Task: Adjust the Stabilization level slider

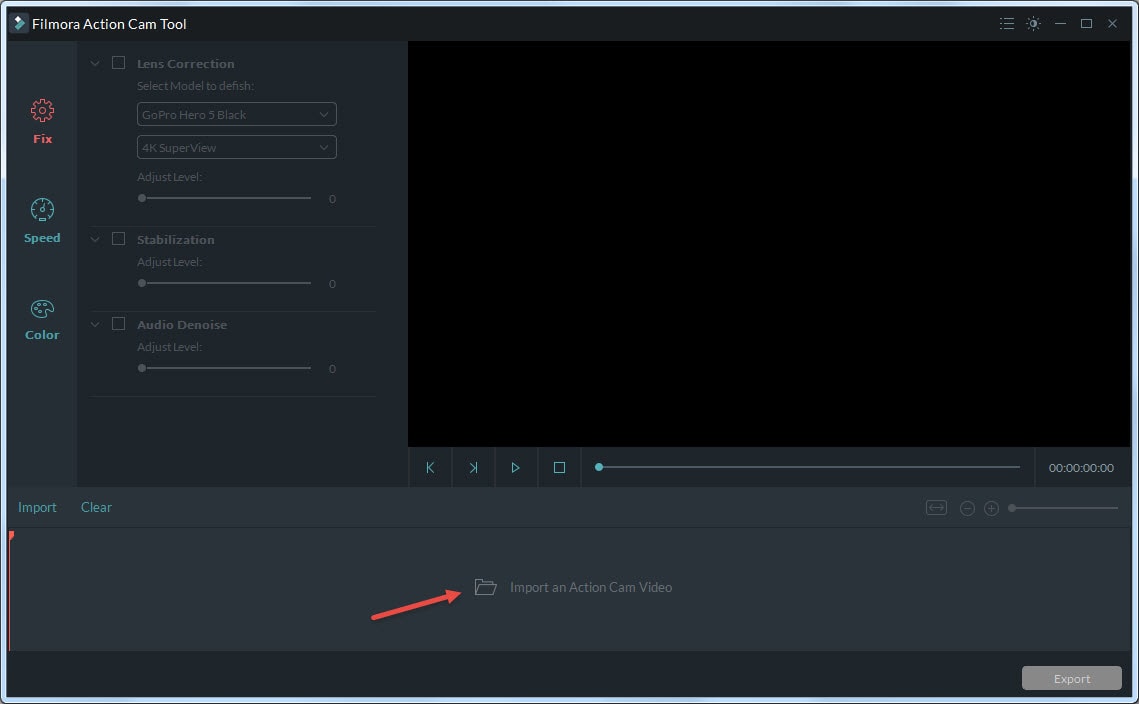Action: pos(225,283)
